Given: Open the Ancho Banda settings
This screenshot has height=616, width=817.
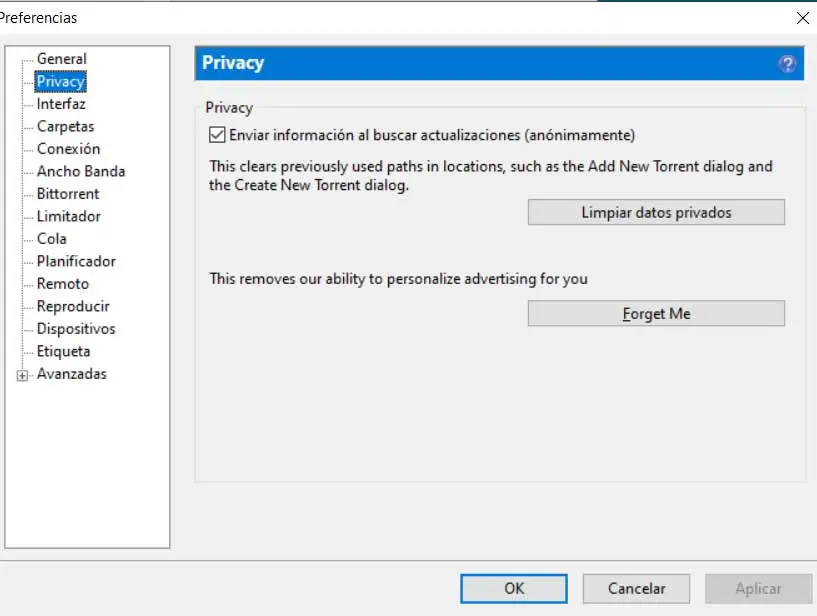Looking at the screenshot, I should point(80,171).
